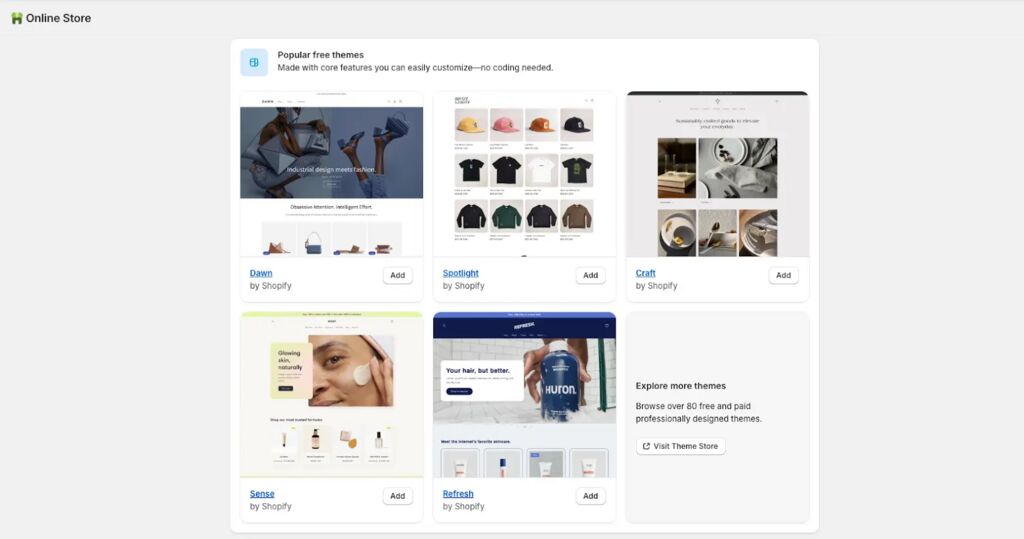Open the Refresh theme link
The width and height of the screenshot is (1024, 539).
point(458,494)
